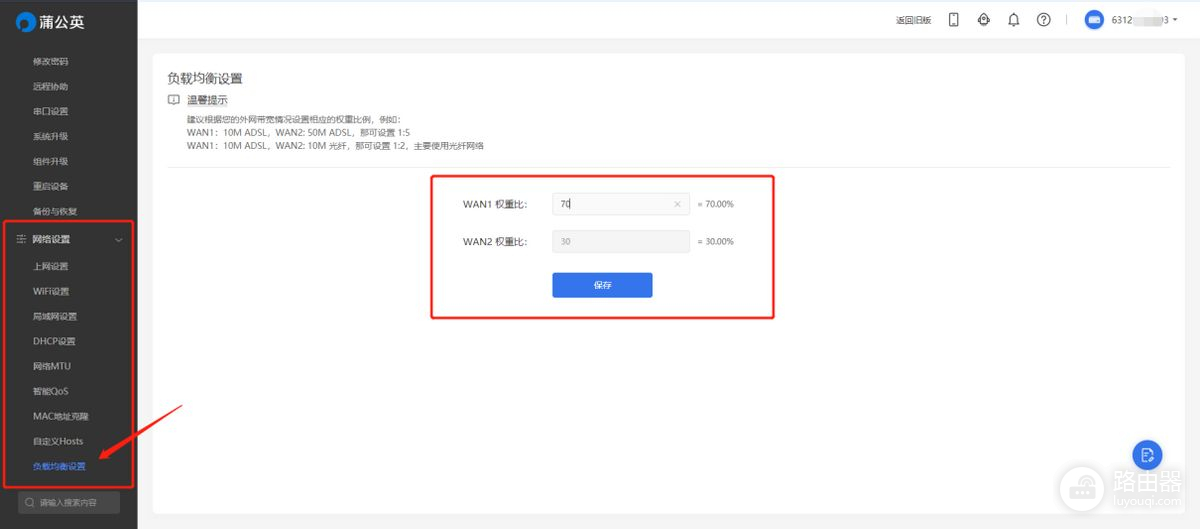This screenshot has height=529, width=1200.
Task: Open 备份与恢复 in sidebar
Action: tap(55, 211)
